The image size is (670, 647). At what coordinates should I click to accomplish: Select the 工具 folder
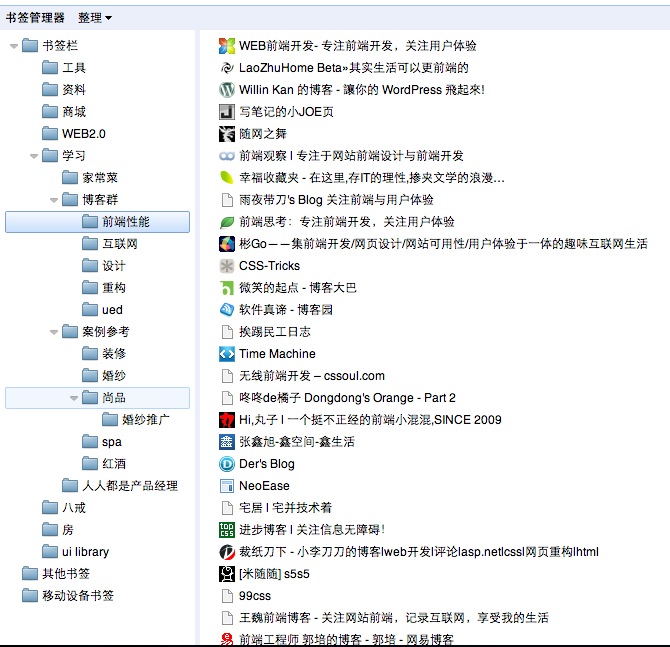64,68
